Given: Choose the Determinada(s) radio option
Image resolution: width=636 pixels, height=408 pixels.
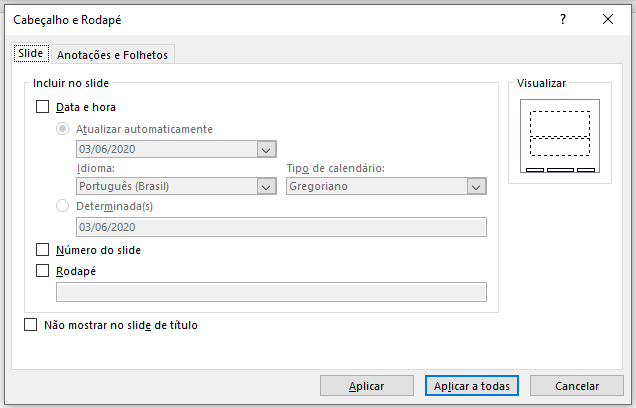Looking at the screenshot, I should pos(63,206).
